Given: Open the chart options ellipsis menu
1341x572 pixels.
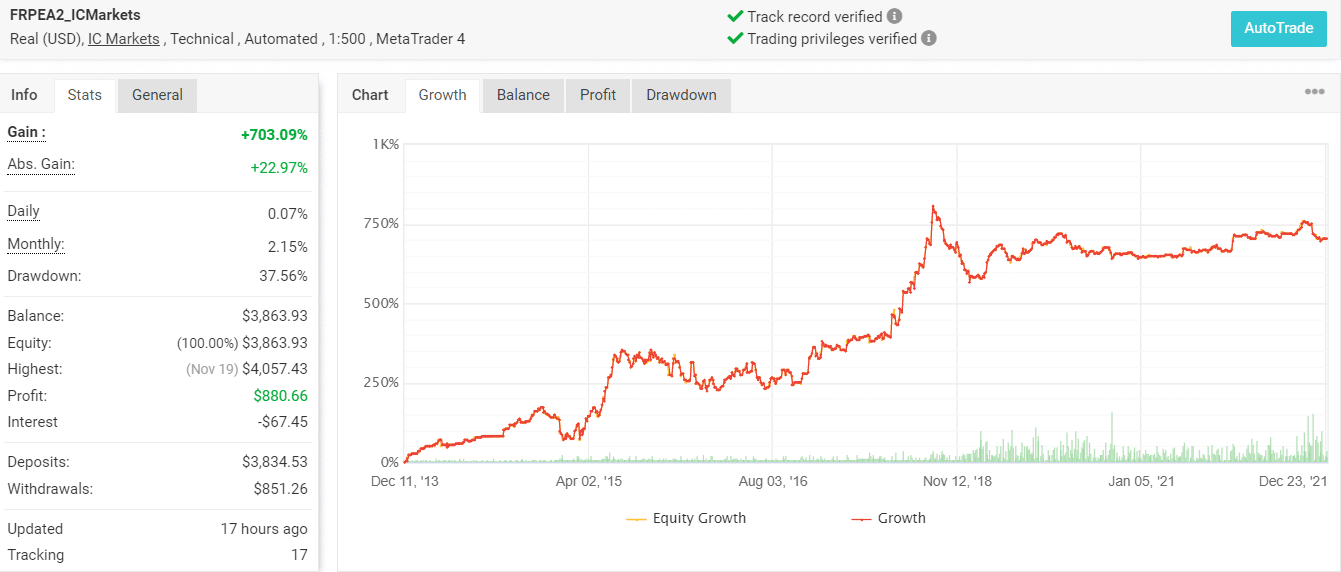Looking at the screenshot, I should (x=1314, y=92).
